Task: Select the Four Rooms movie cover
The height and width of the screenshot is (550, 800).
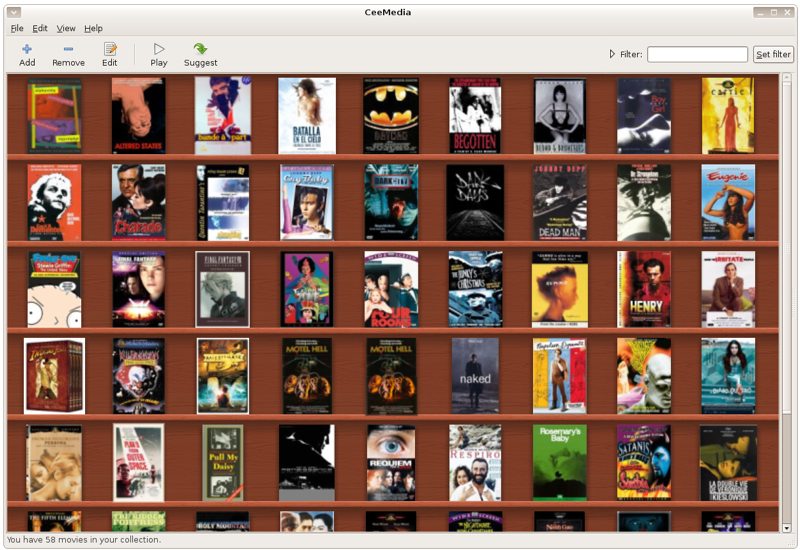Action: pos(391,289)
